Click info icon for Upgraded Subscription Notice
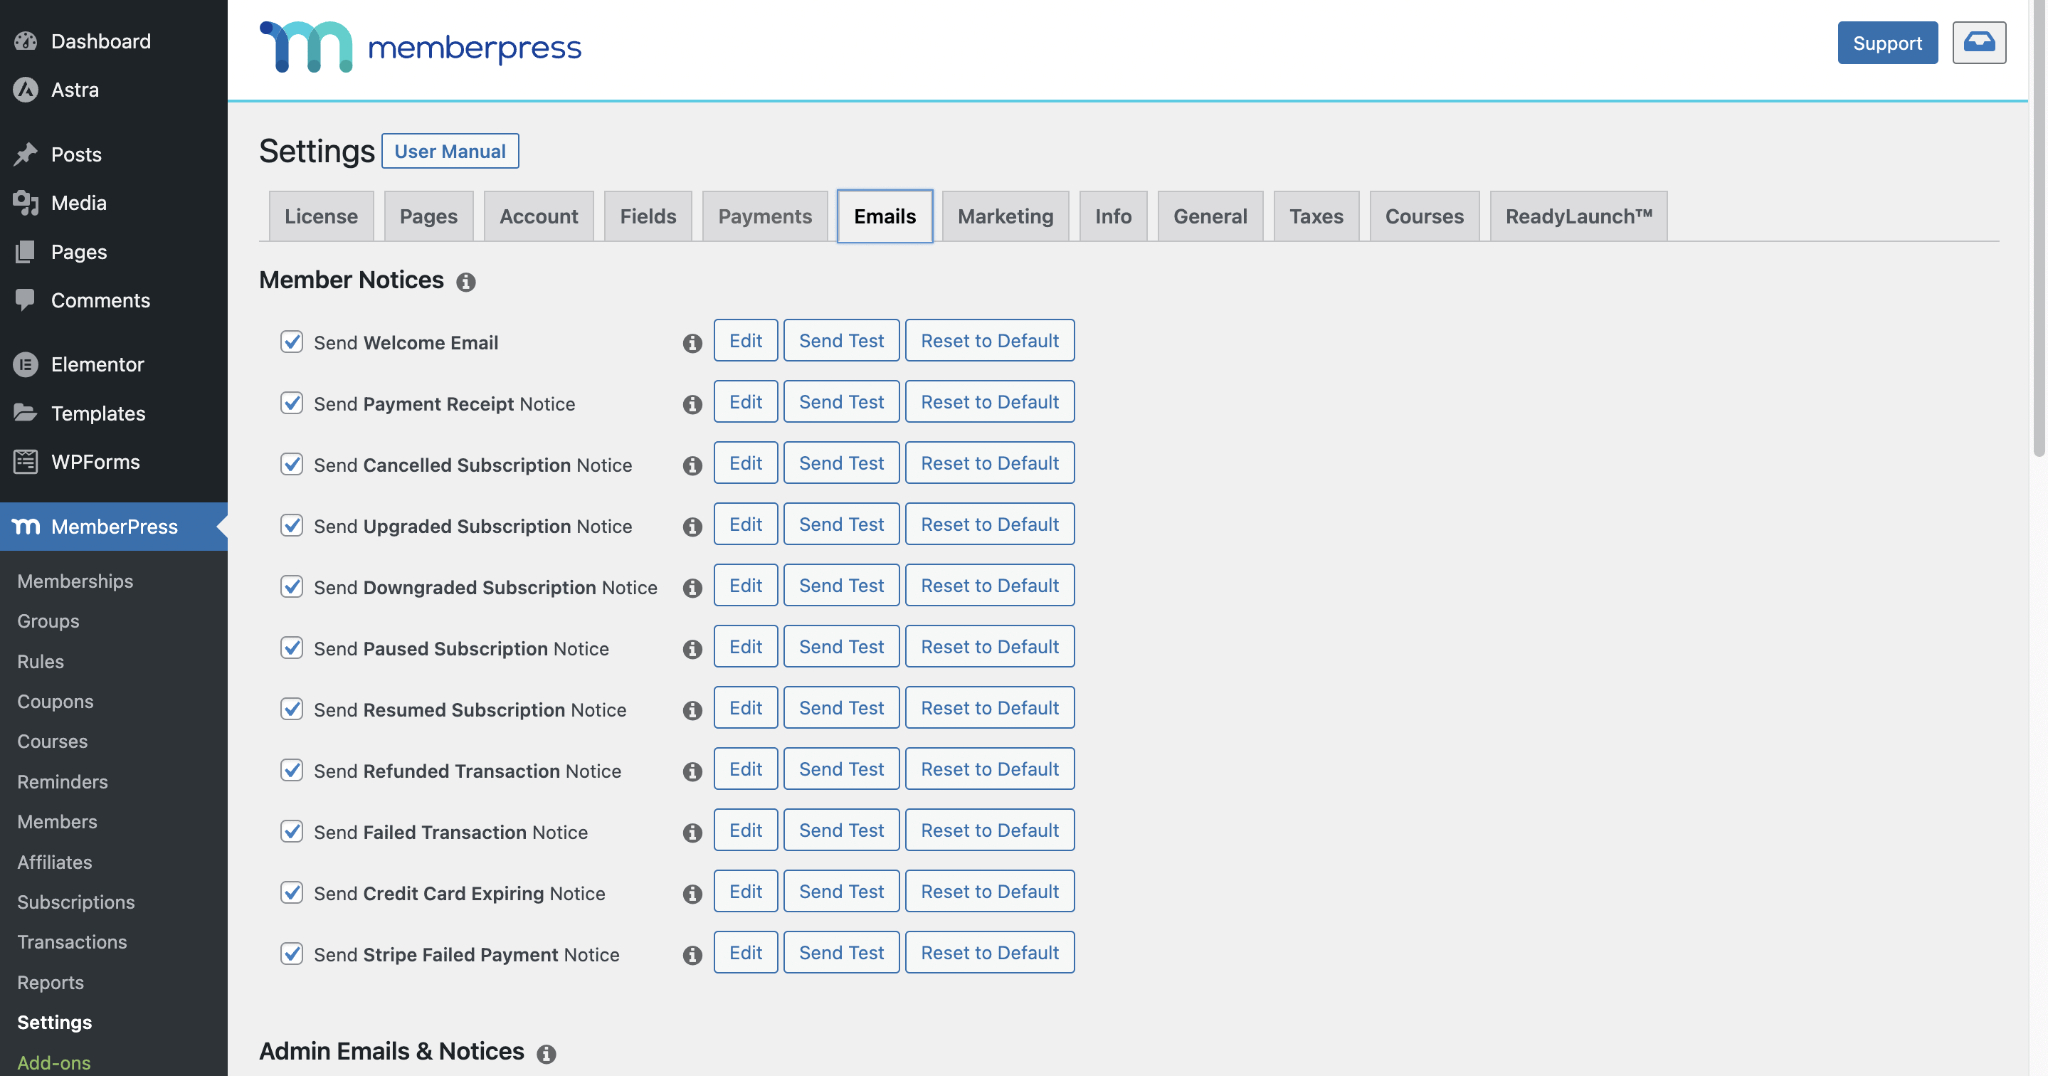This screenshot has height=1076, width=2048. coord(692,527)
